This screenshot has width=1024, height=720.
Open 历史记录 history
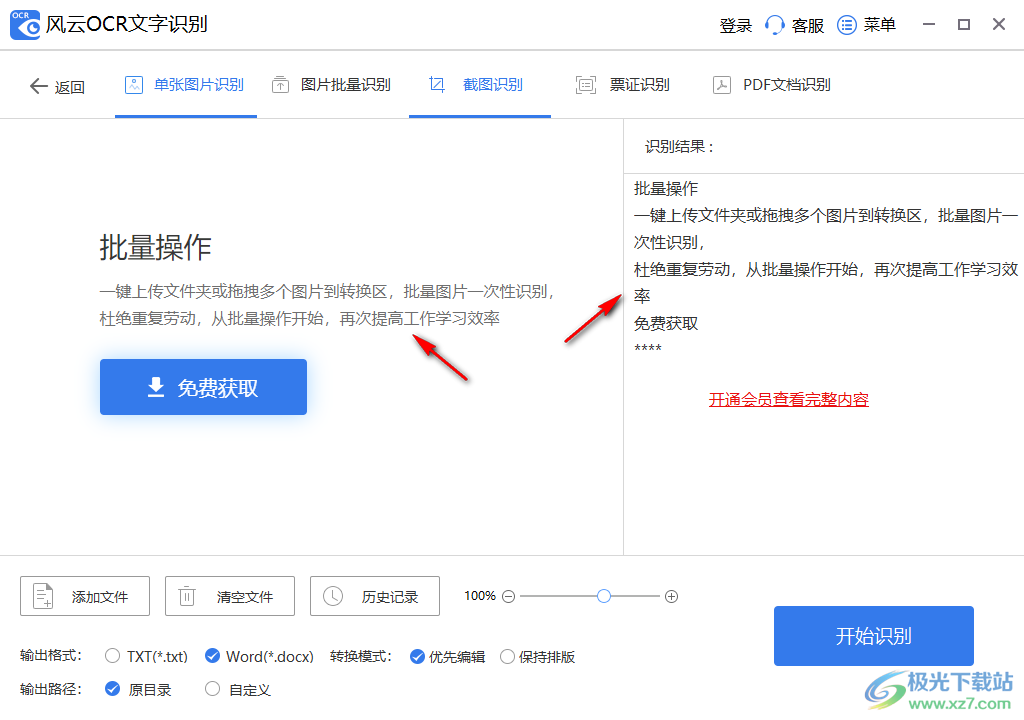tap(375, 596)
